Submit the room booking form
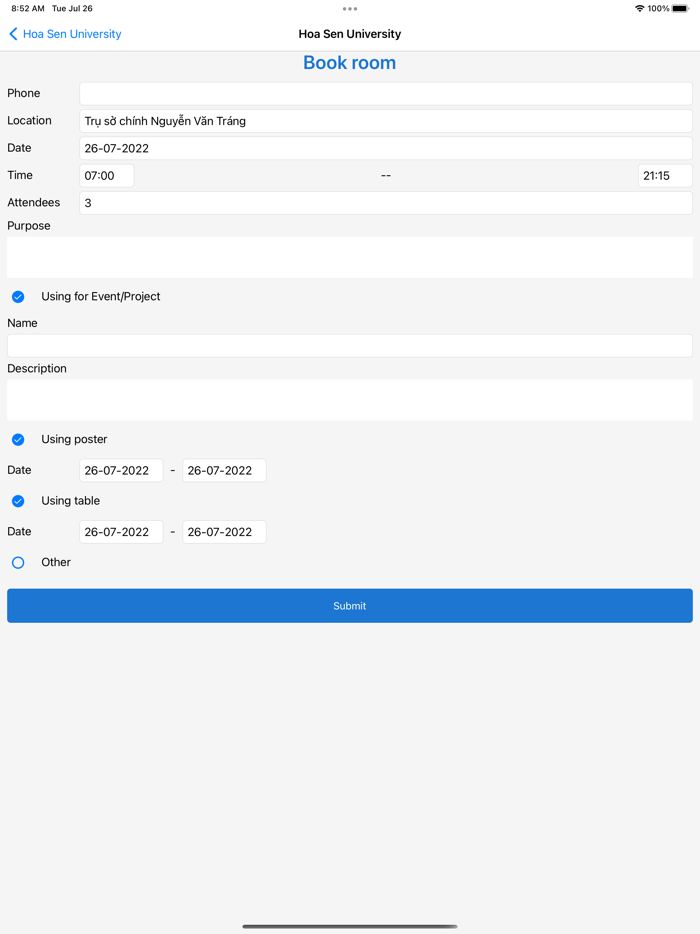Screen dimensions: 700x934 [350, 606]
